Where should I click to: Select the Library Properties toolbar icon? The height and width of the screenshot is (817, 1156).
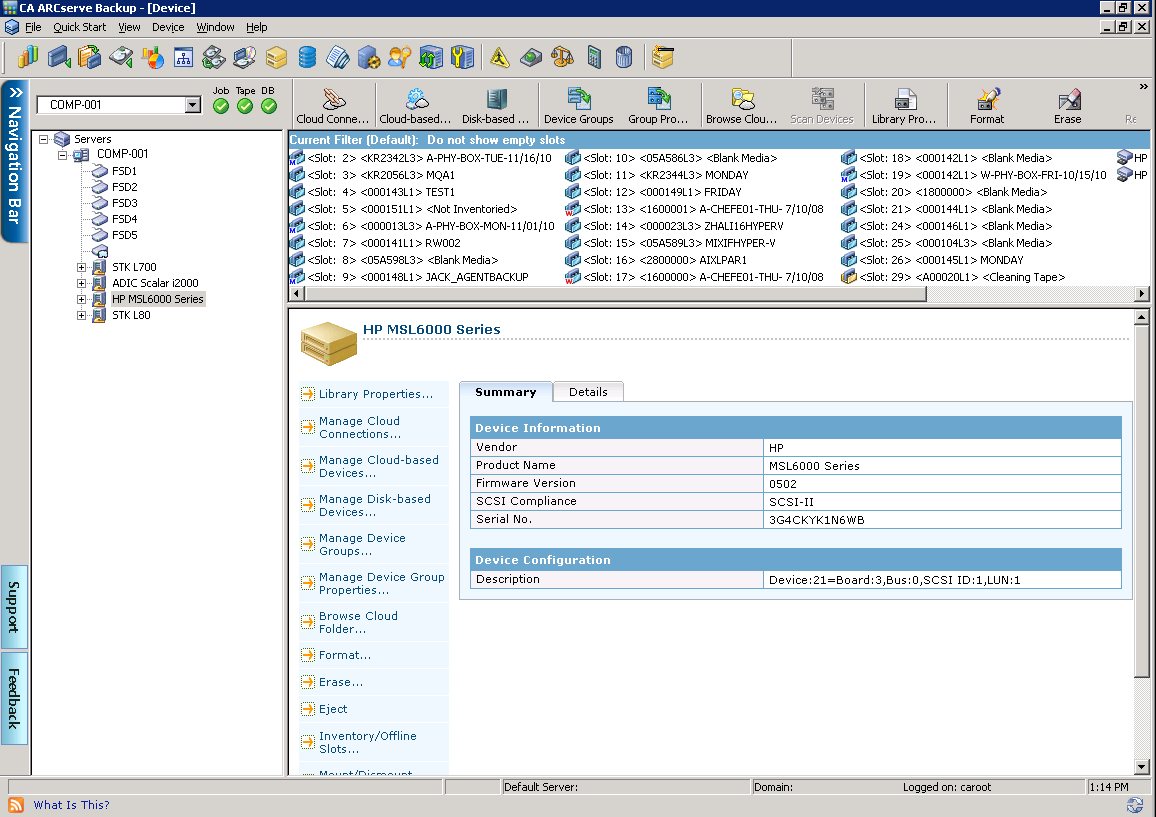(x=904, y=103)
